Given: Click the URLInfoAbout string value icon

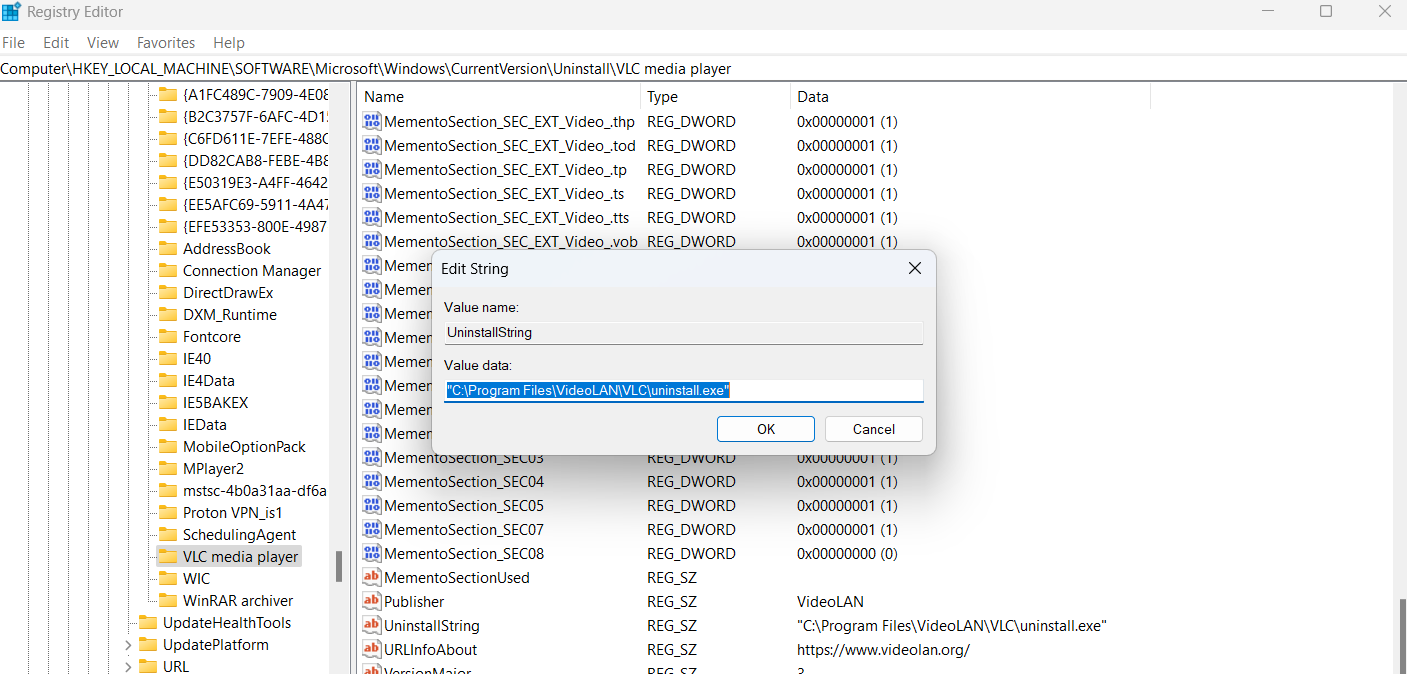Looking at the screenshot, I should [372, 650].
